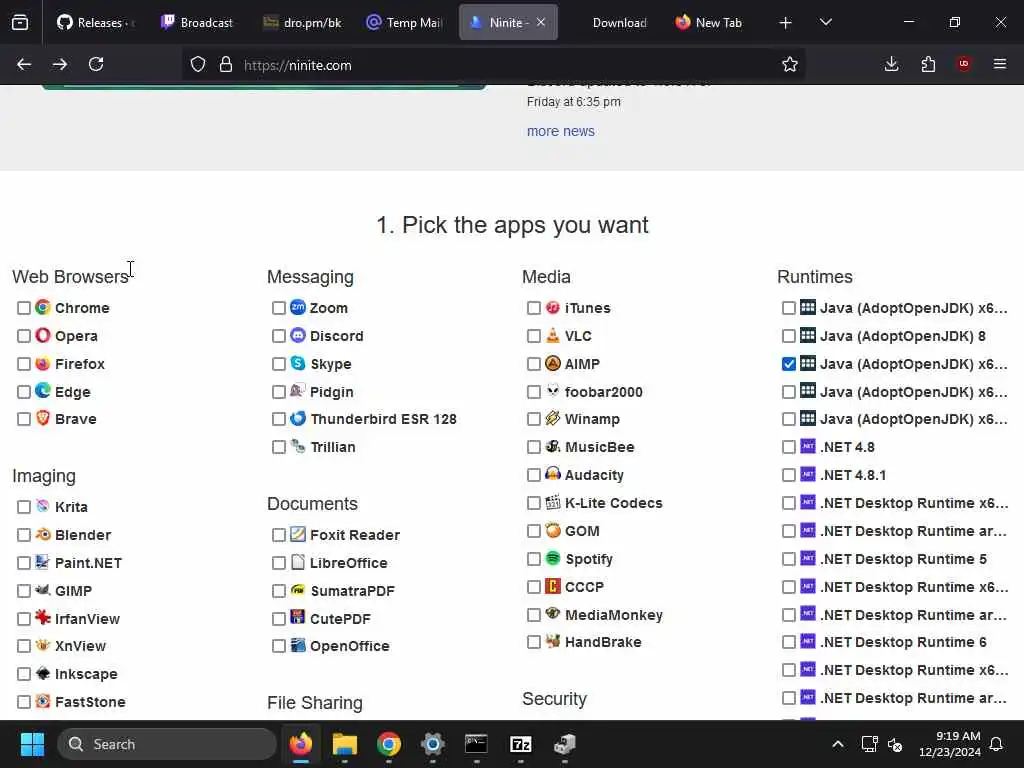1024x768 pixels.
Task: Tick the Firefox checkbox in Web Browsers
Action: coord(24,364)
